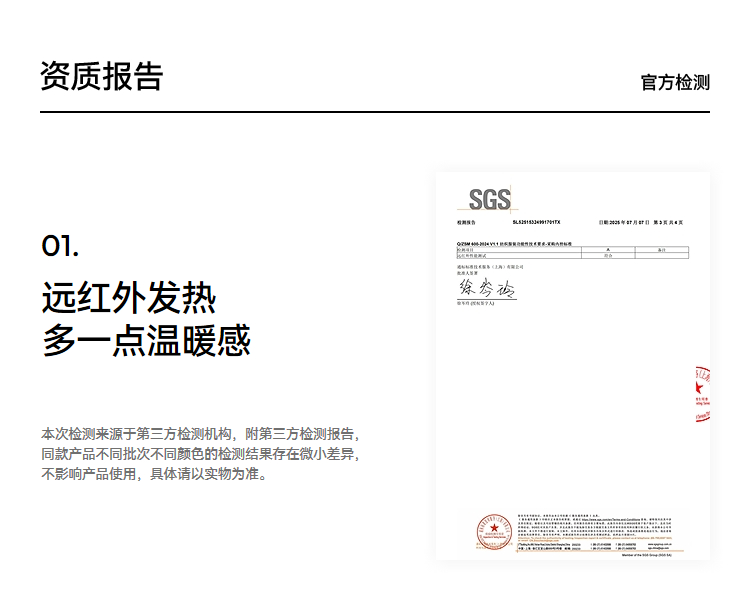
Task: Click the partial red stamp on right edge
Action: tap(701, 395)
